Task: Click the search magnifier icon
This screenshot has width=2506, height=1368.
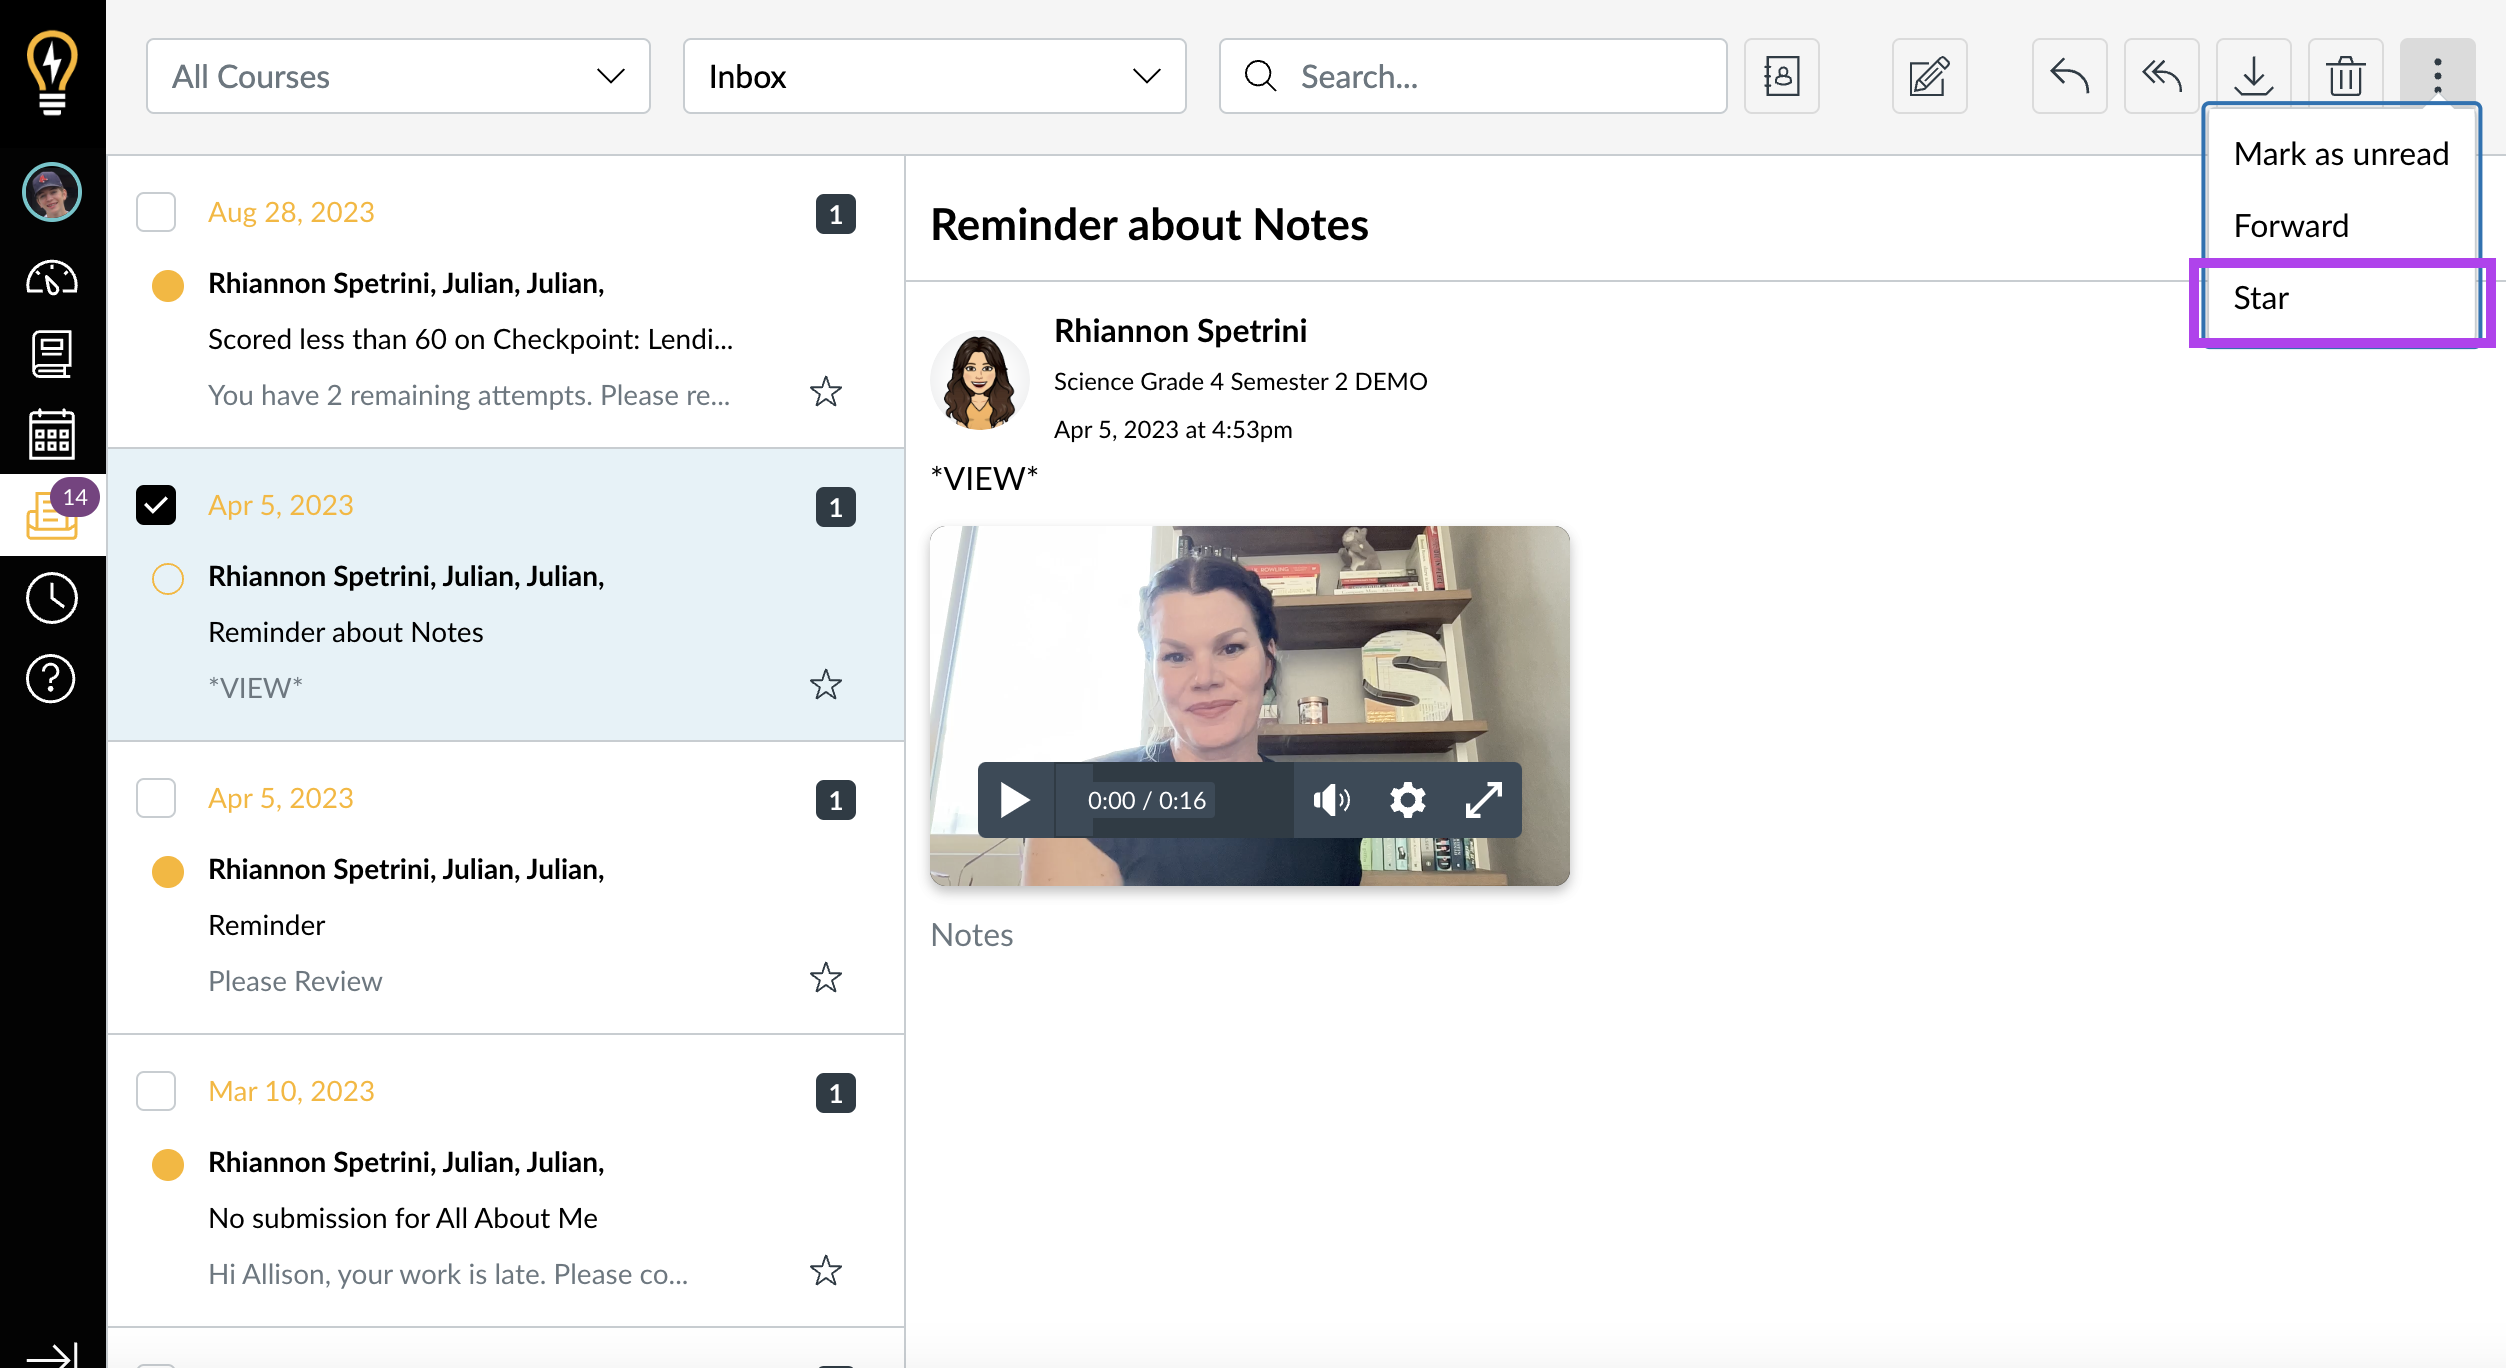Action: 1260,76
